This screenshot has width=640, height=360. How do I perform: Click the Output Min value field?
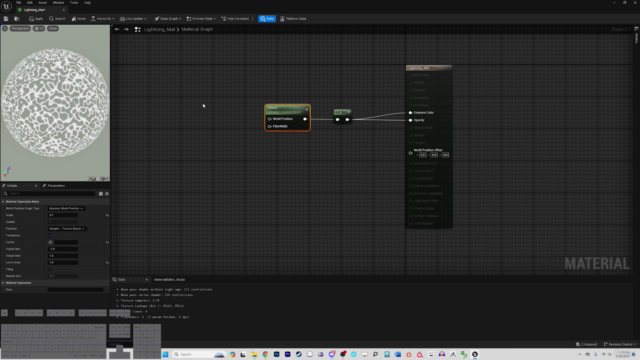click(x=63, y=249)
